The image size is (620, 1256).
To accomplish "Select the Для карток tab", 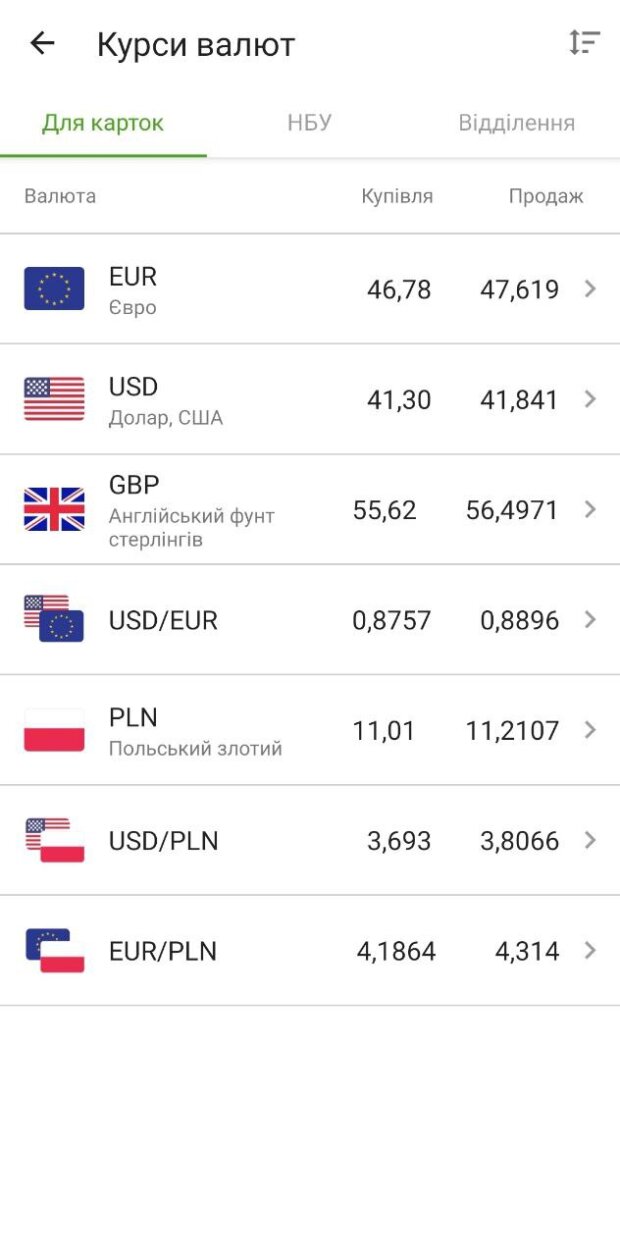I will (x=103, y=123).
